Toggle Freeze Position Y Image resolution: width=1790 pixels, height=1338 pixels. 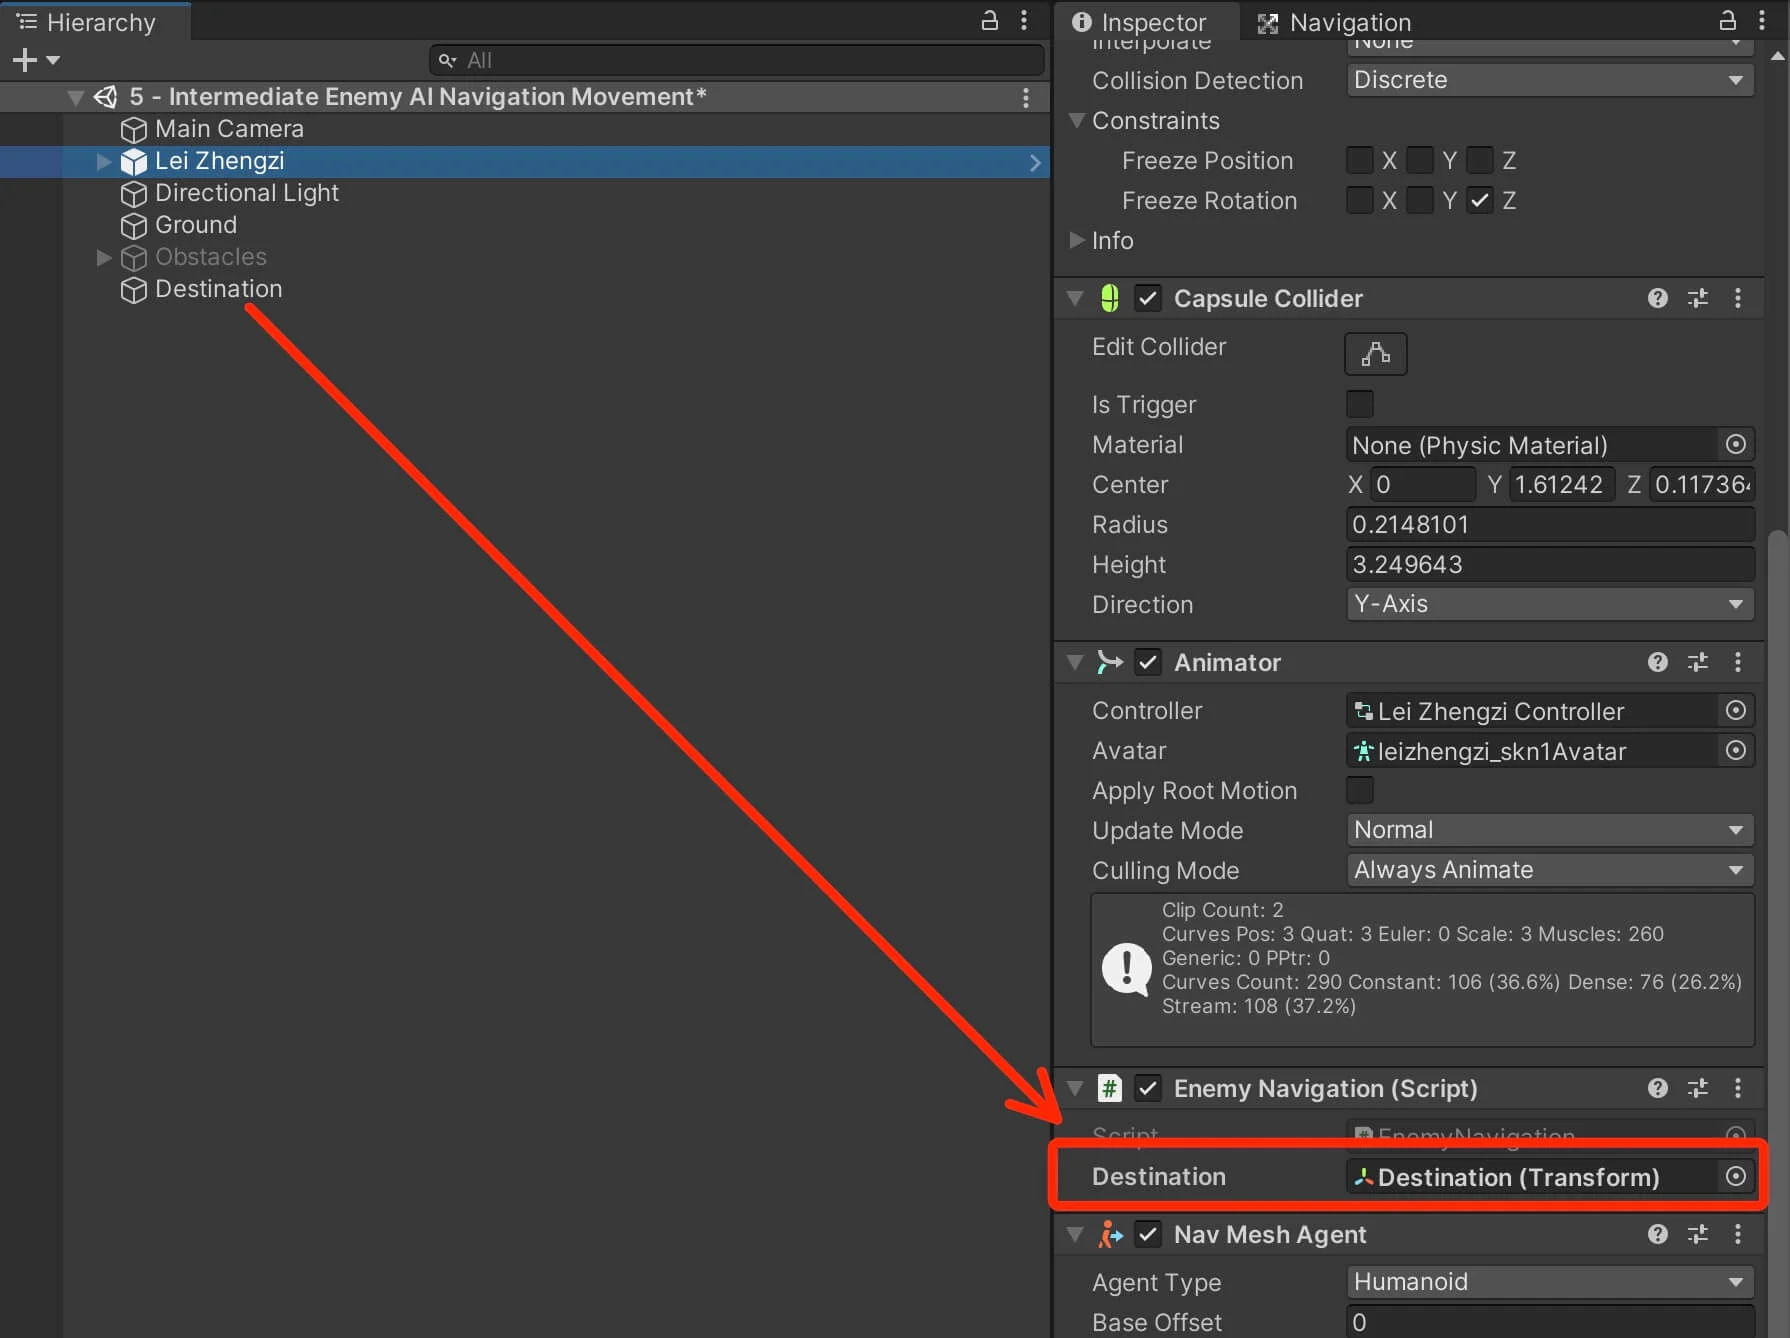[1420, 160]
